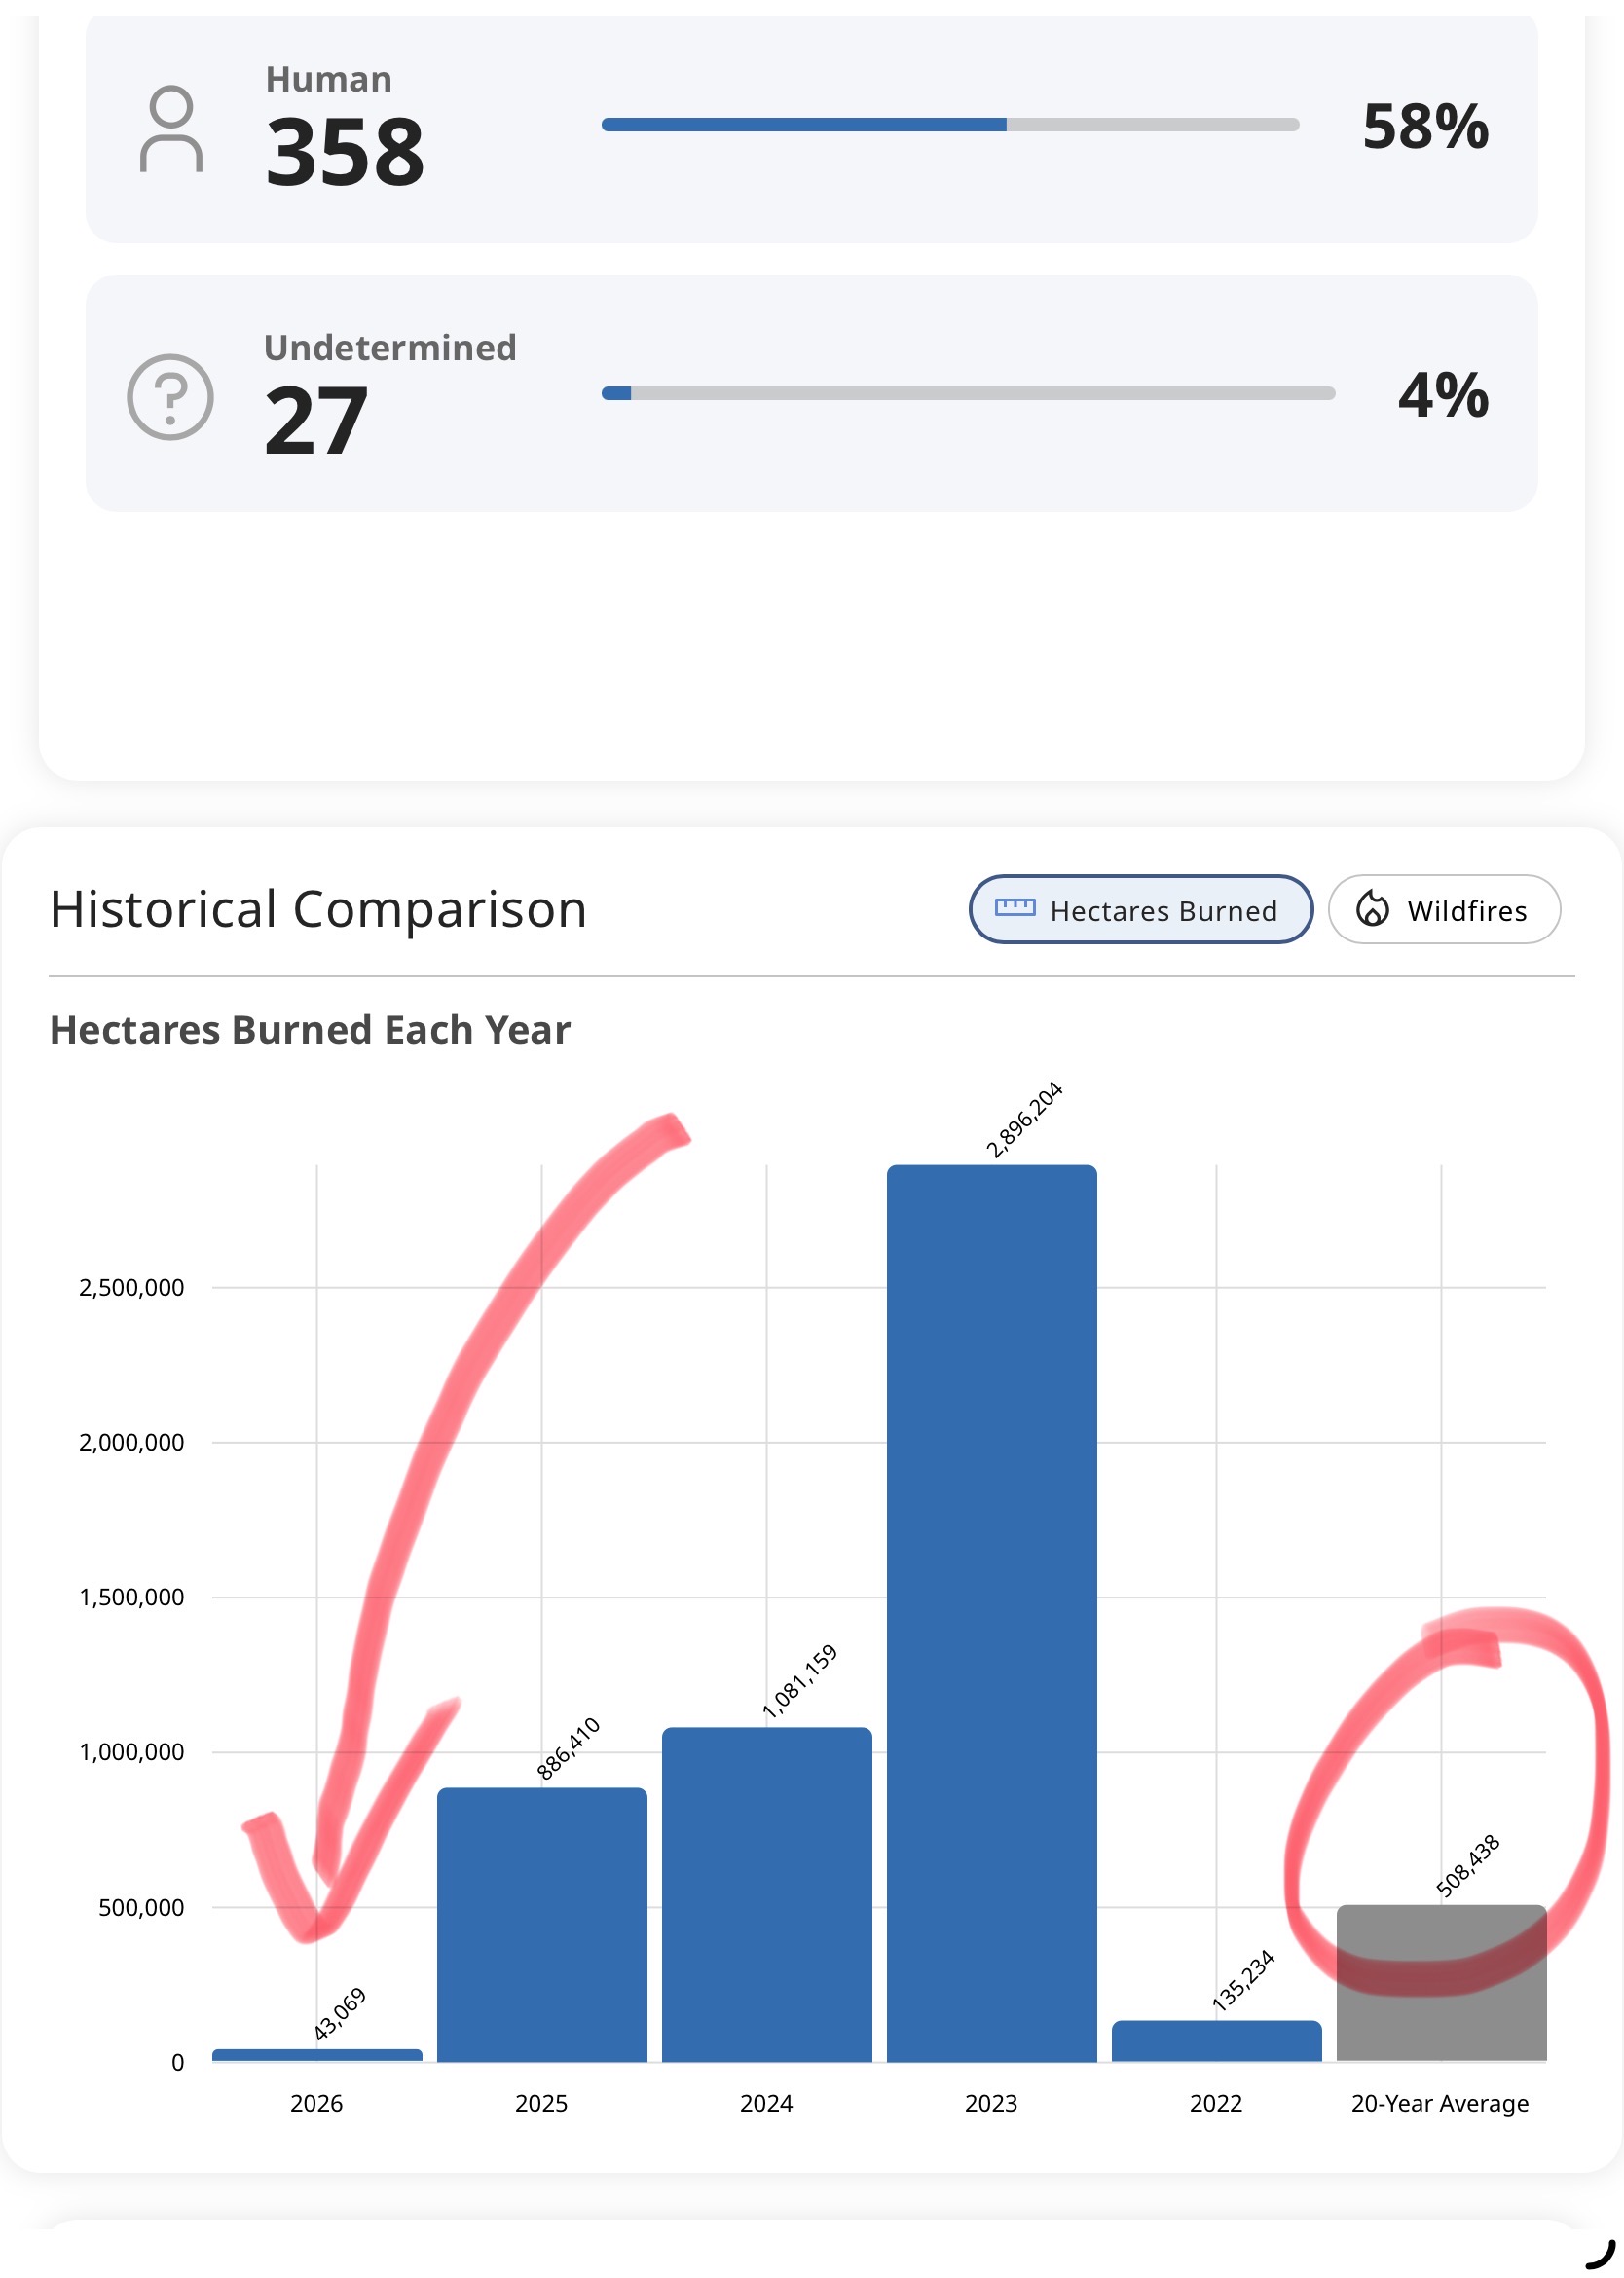
Task: Click the Historical Comparison heading
Action: point(319,909)
